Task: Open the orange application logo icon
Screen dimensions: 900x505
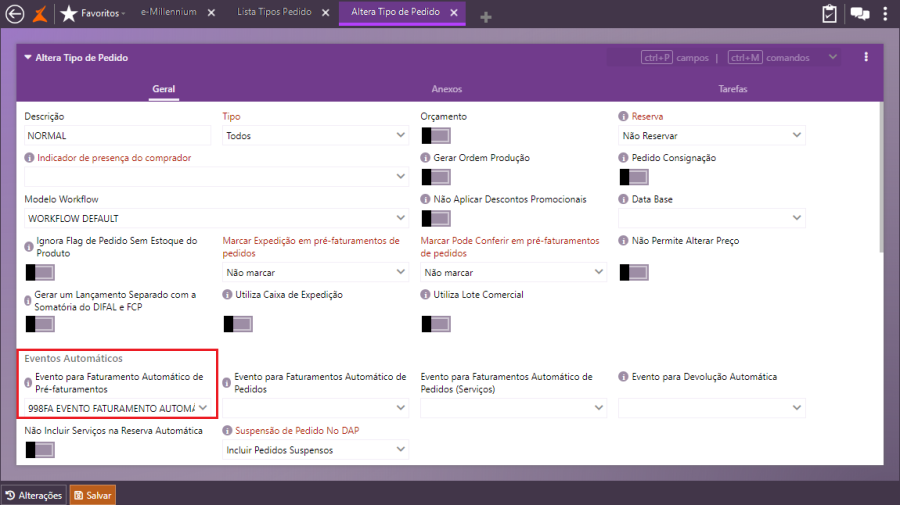Action: point(40,13)
